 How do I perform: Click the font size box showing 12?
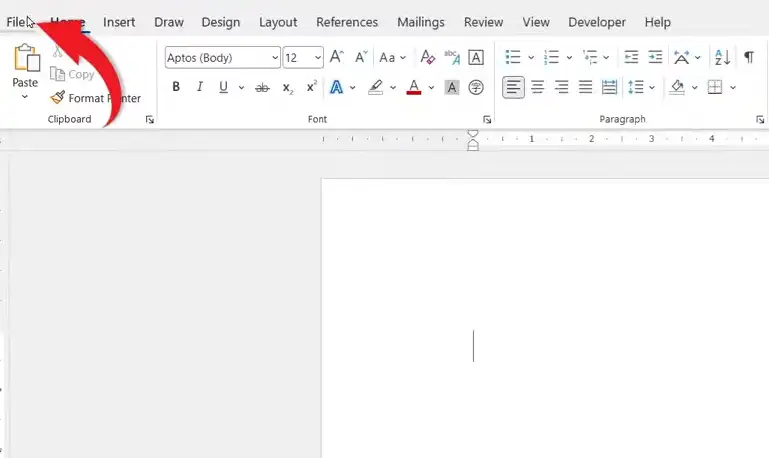[298, 58]
